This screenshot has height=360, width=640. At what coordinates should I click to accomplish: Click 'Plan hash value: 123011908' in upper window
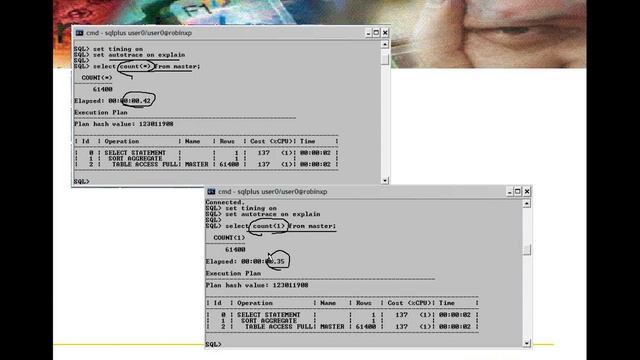[x=124, y=124]
